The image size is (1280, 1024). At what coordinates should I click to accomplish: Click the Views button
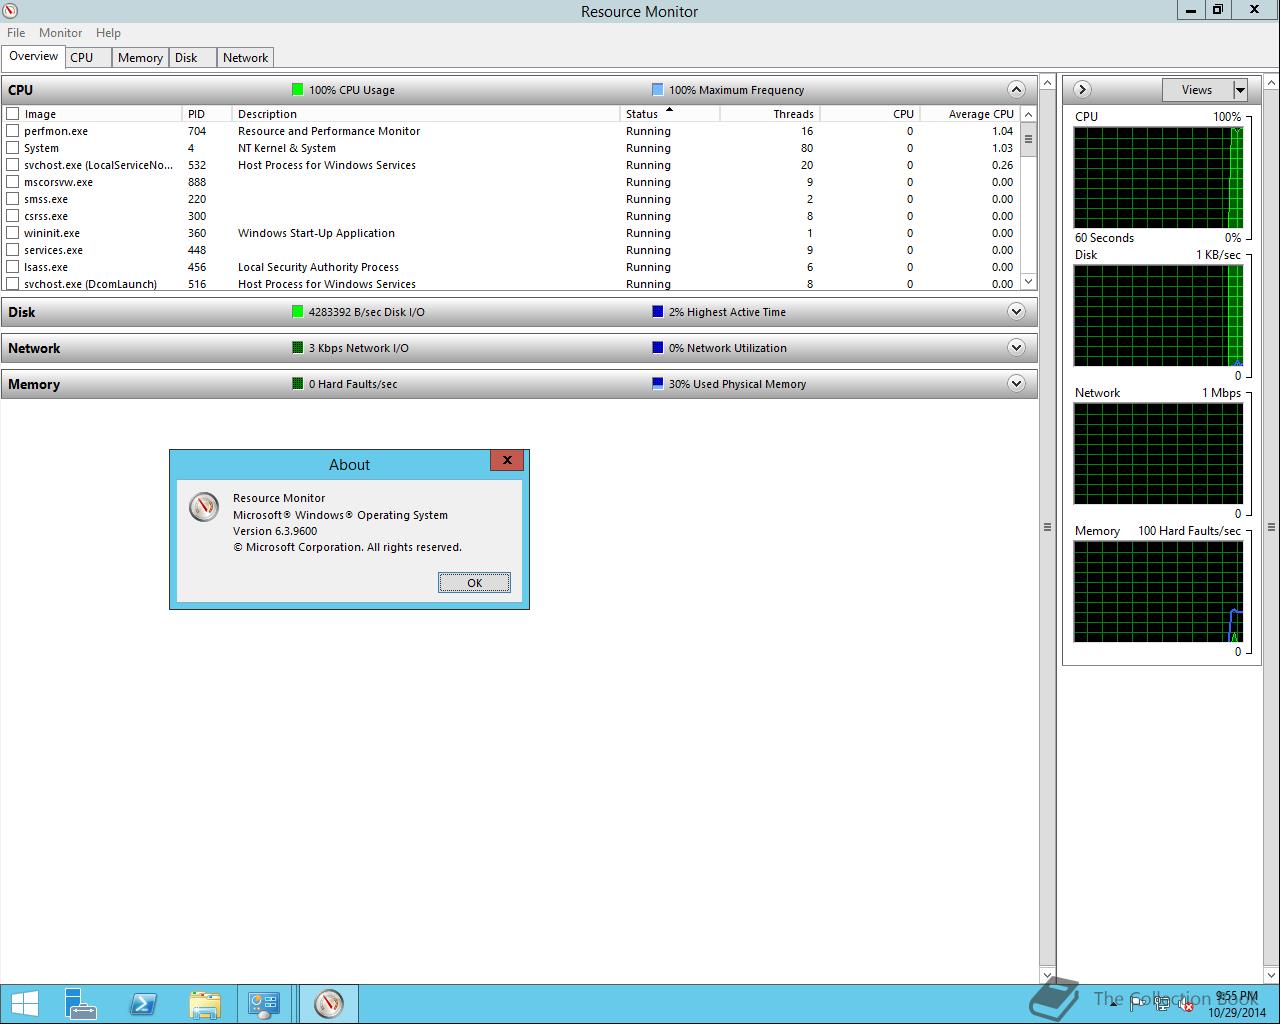tap(1197, 90)
